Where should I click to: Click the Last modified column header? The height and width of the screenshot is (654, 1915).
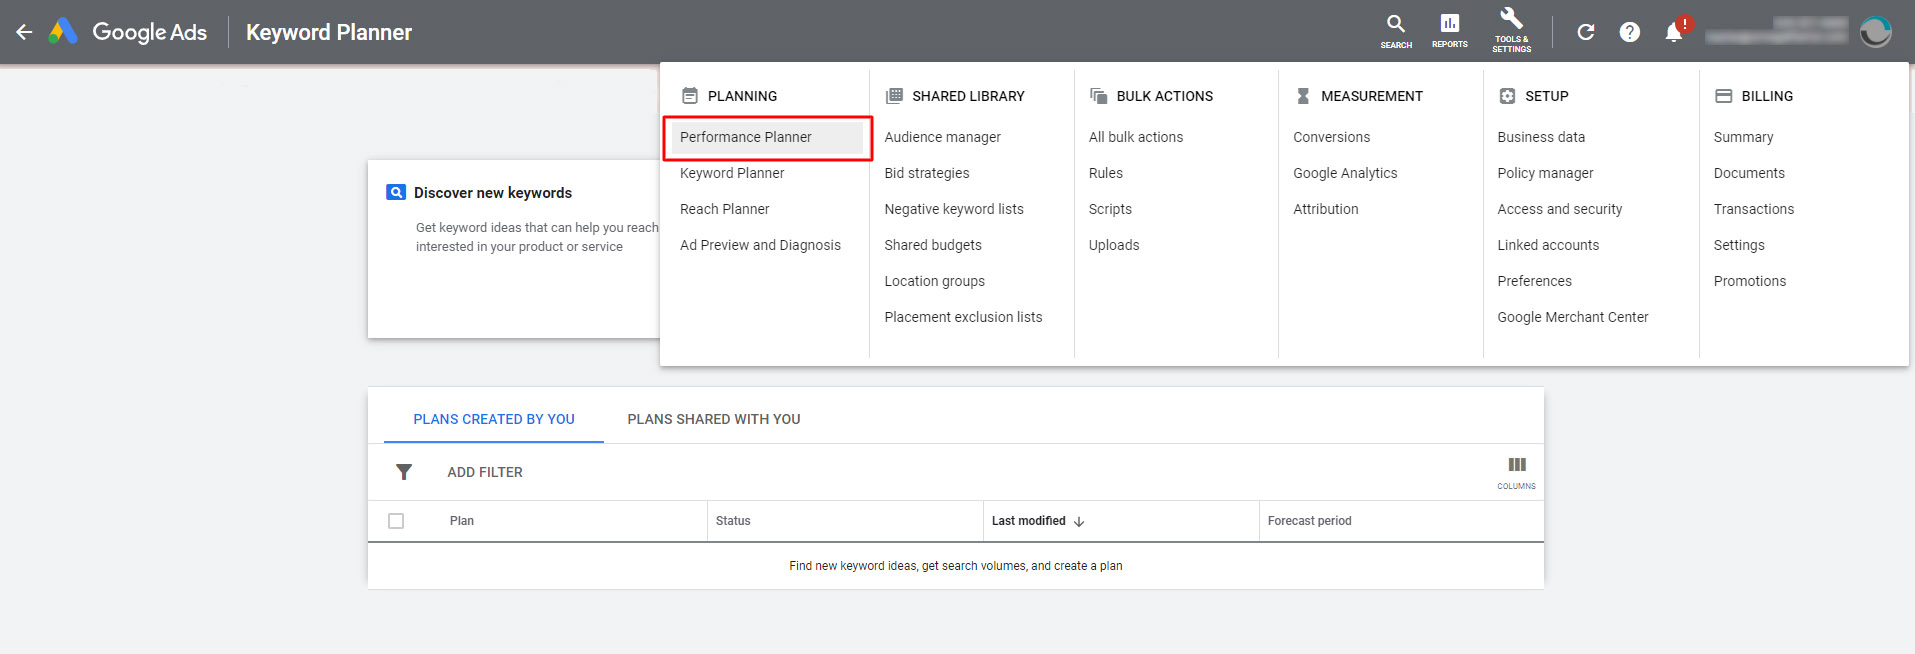click(x=1029, y=521)
